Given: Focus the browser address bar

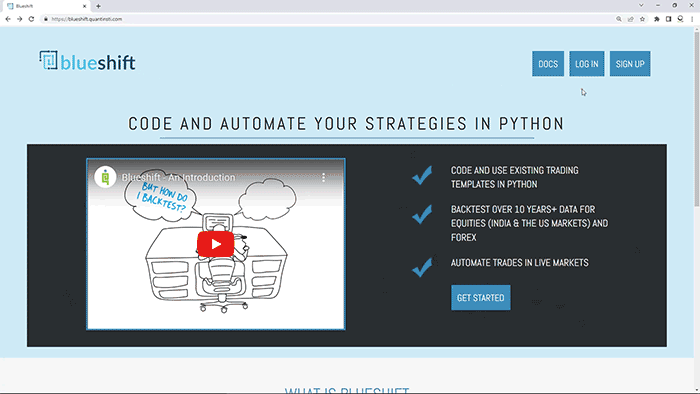Looking at the screenshot, I should [328, 19].
